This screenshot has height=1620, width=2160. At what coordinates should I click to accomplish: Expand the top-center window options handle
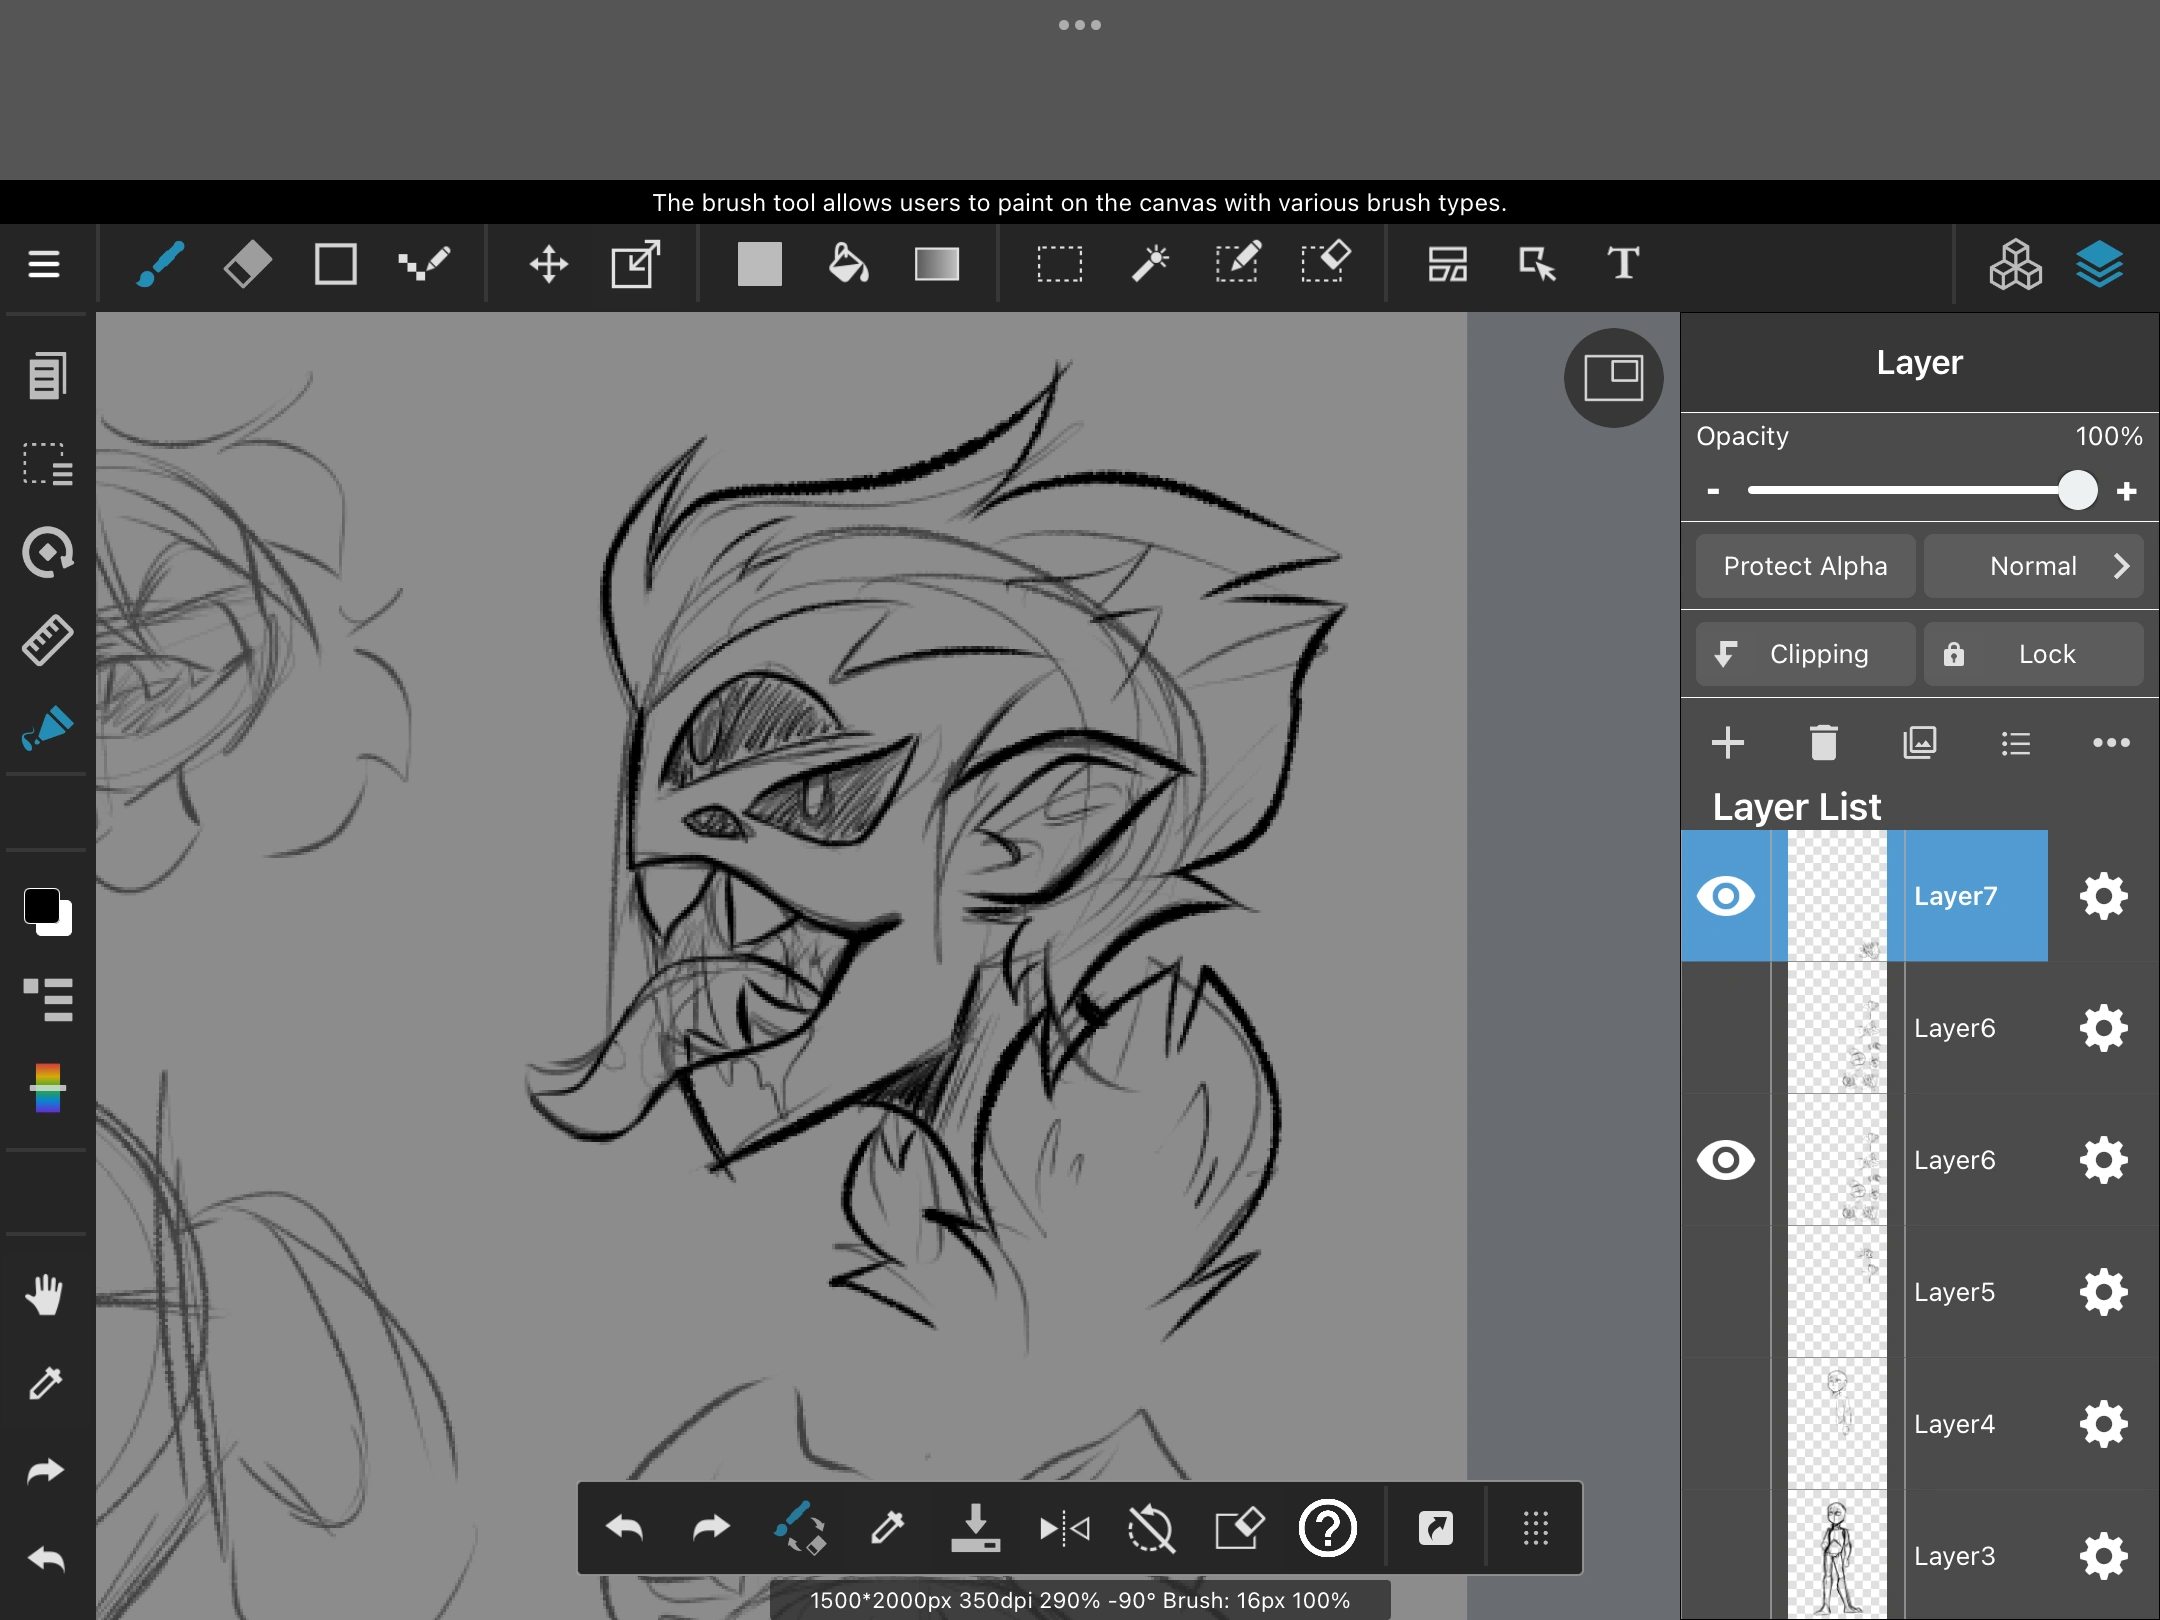click(x=1080, y=24)
